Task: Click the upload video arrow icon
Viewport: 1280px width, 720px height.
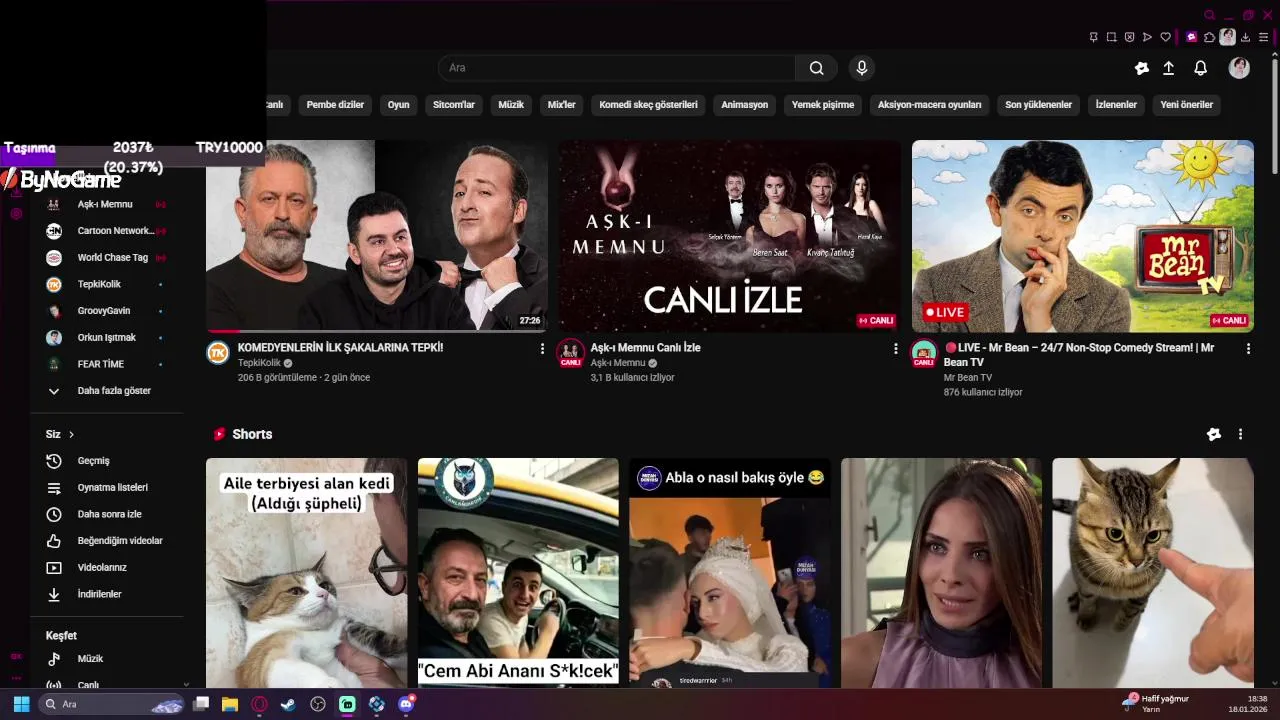Action: [x=1168, y=68]
